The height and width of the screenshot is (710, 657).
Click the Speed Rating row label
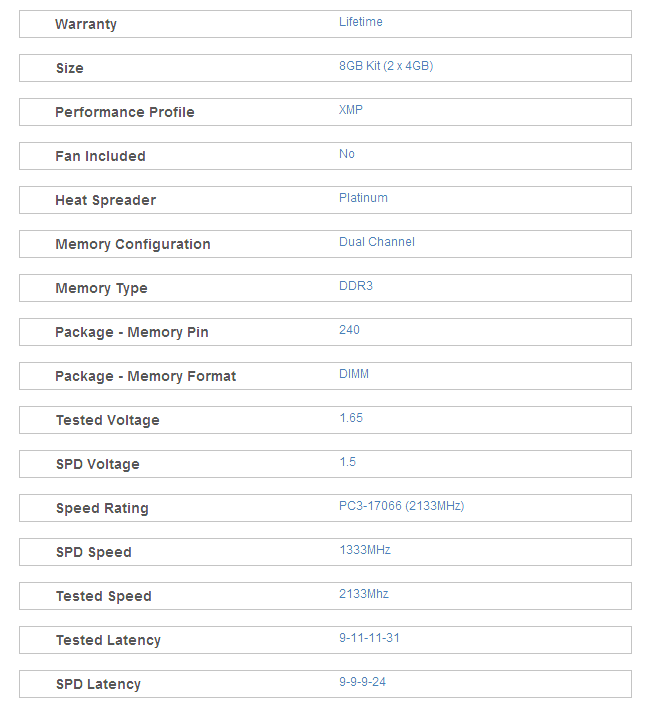click(x=102, y=509)
